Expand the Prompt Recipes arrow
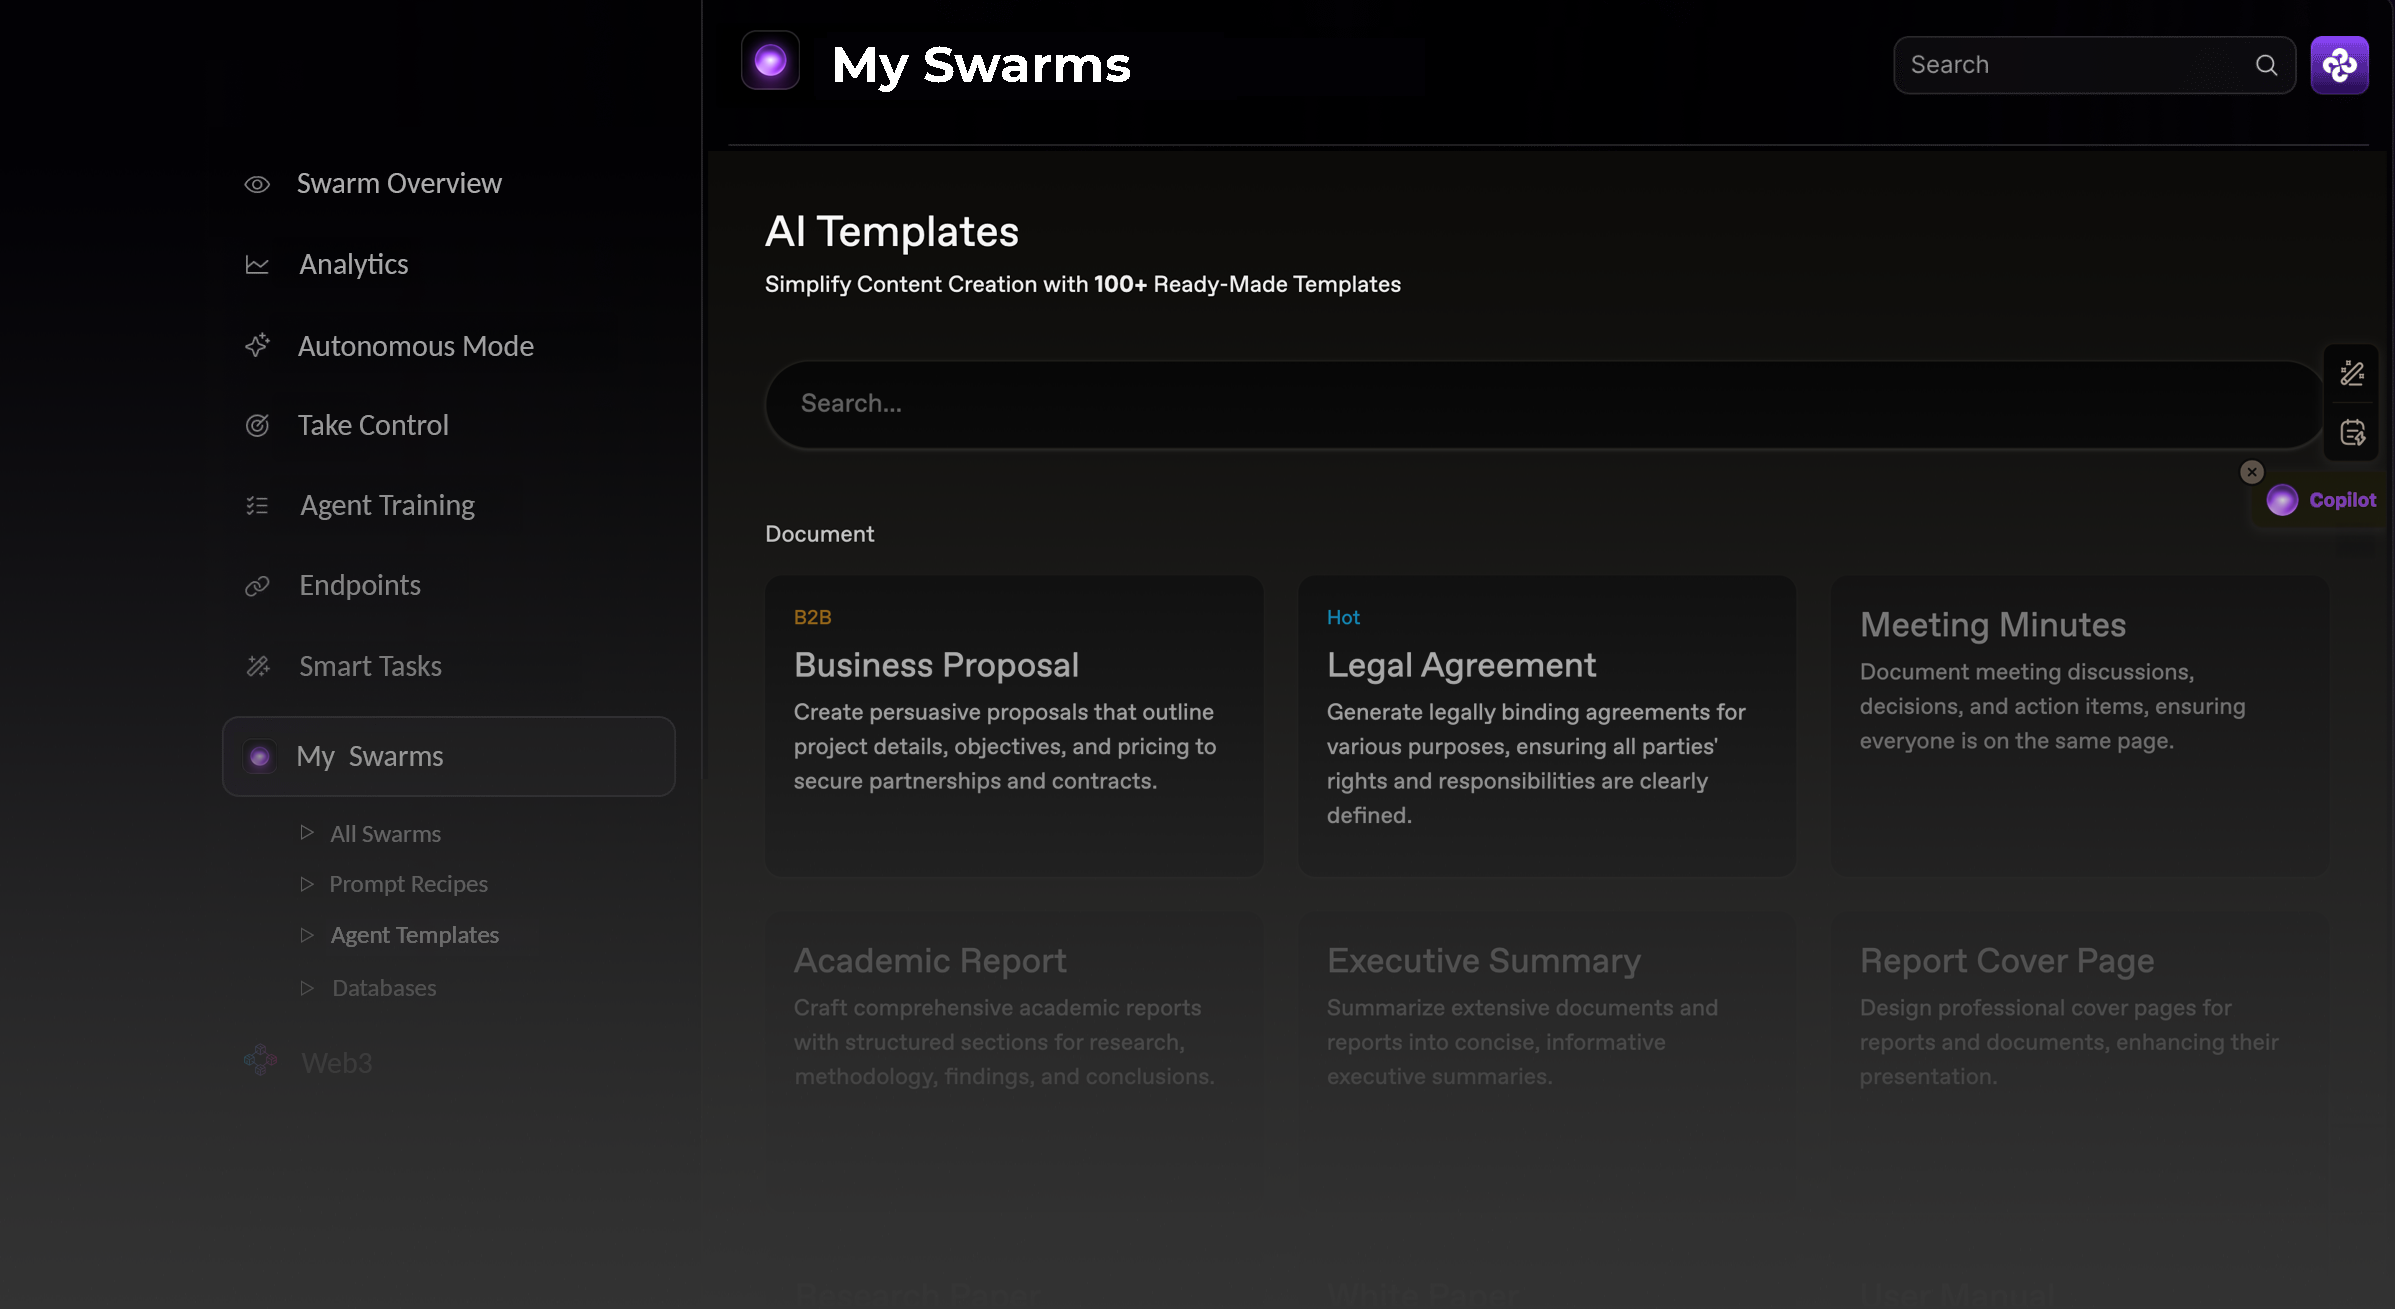 307,884
